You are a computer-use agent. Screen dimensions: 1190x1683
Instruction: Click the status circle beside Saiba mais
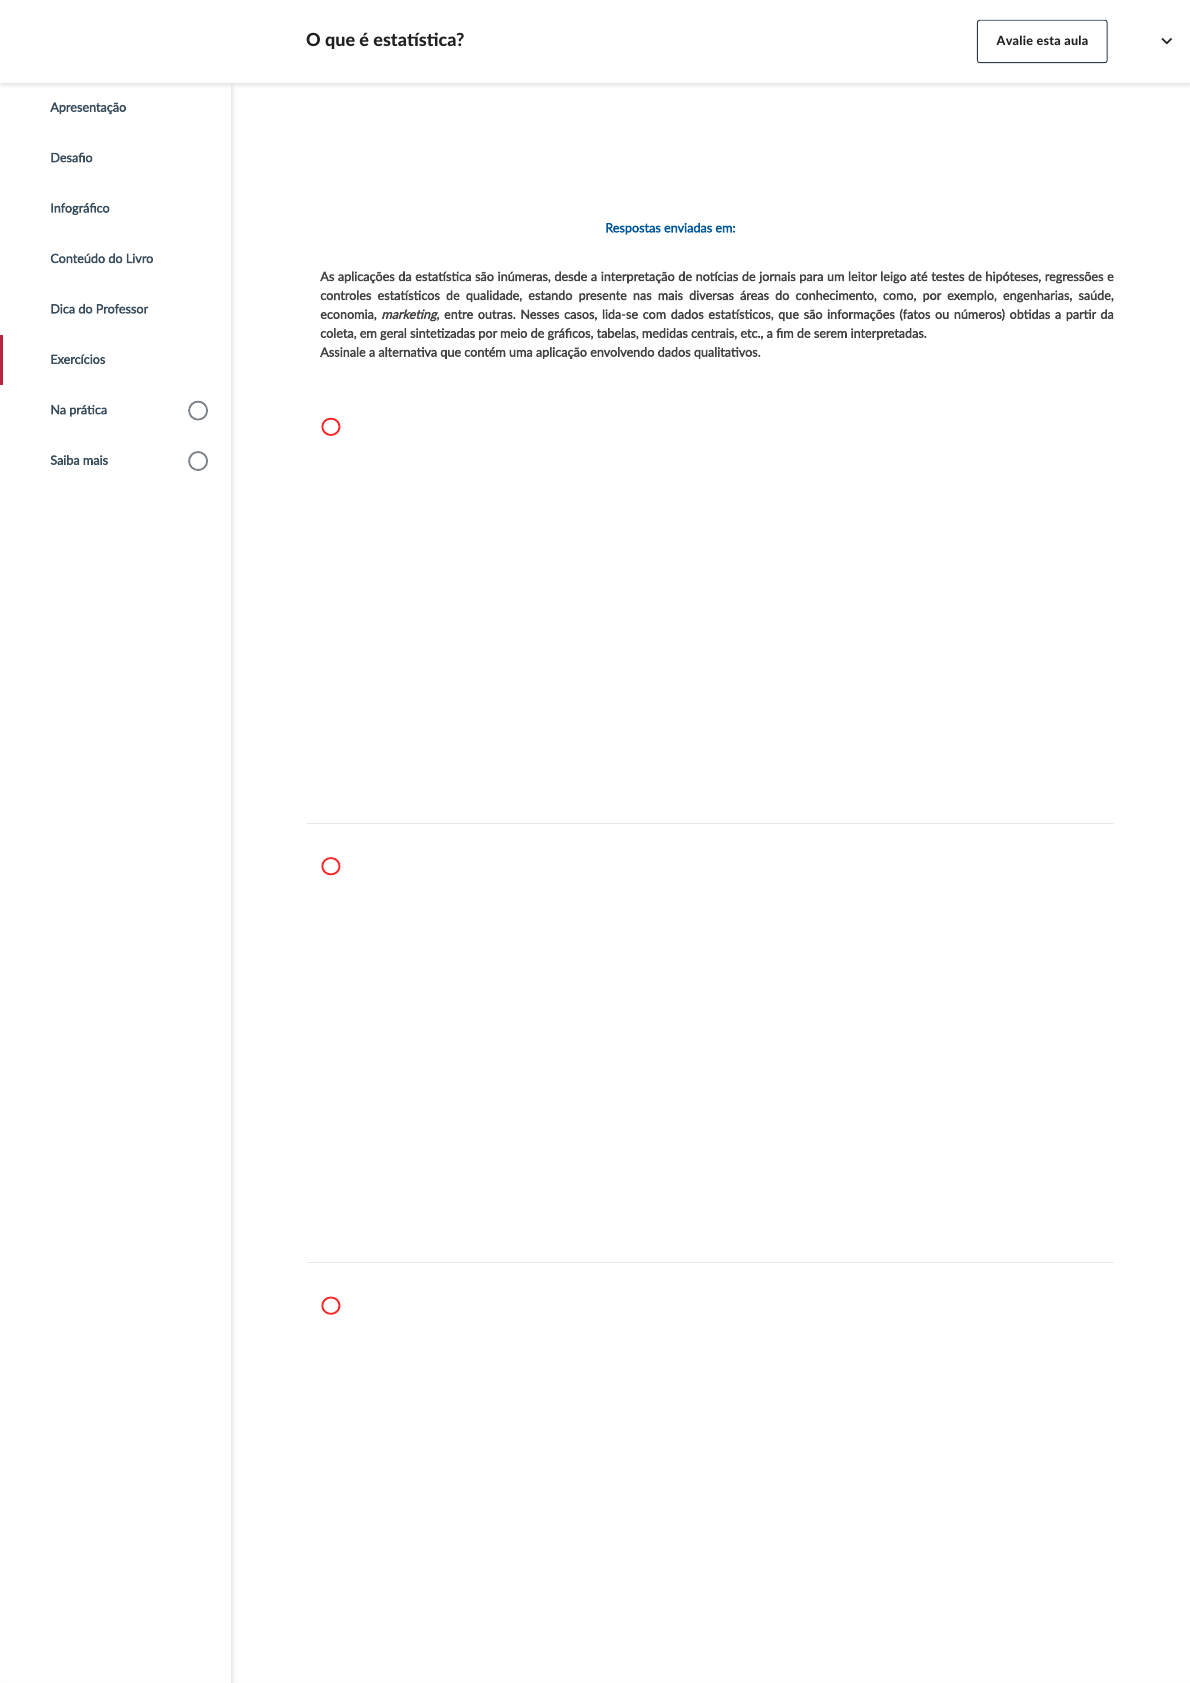coord(198,461)
